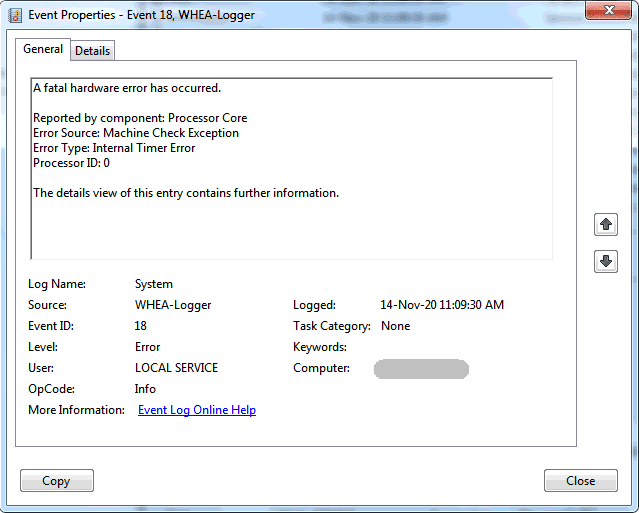
Task: Click the down arrow next event button
Action: tap(606, 261)
